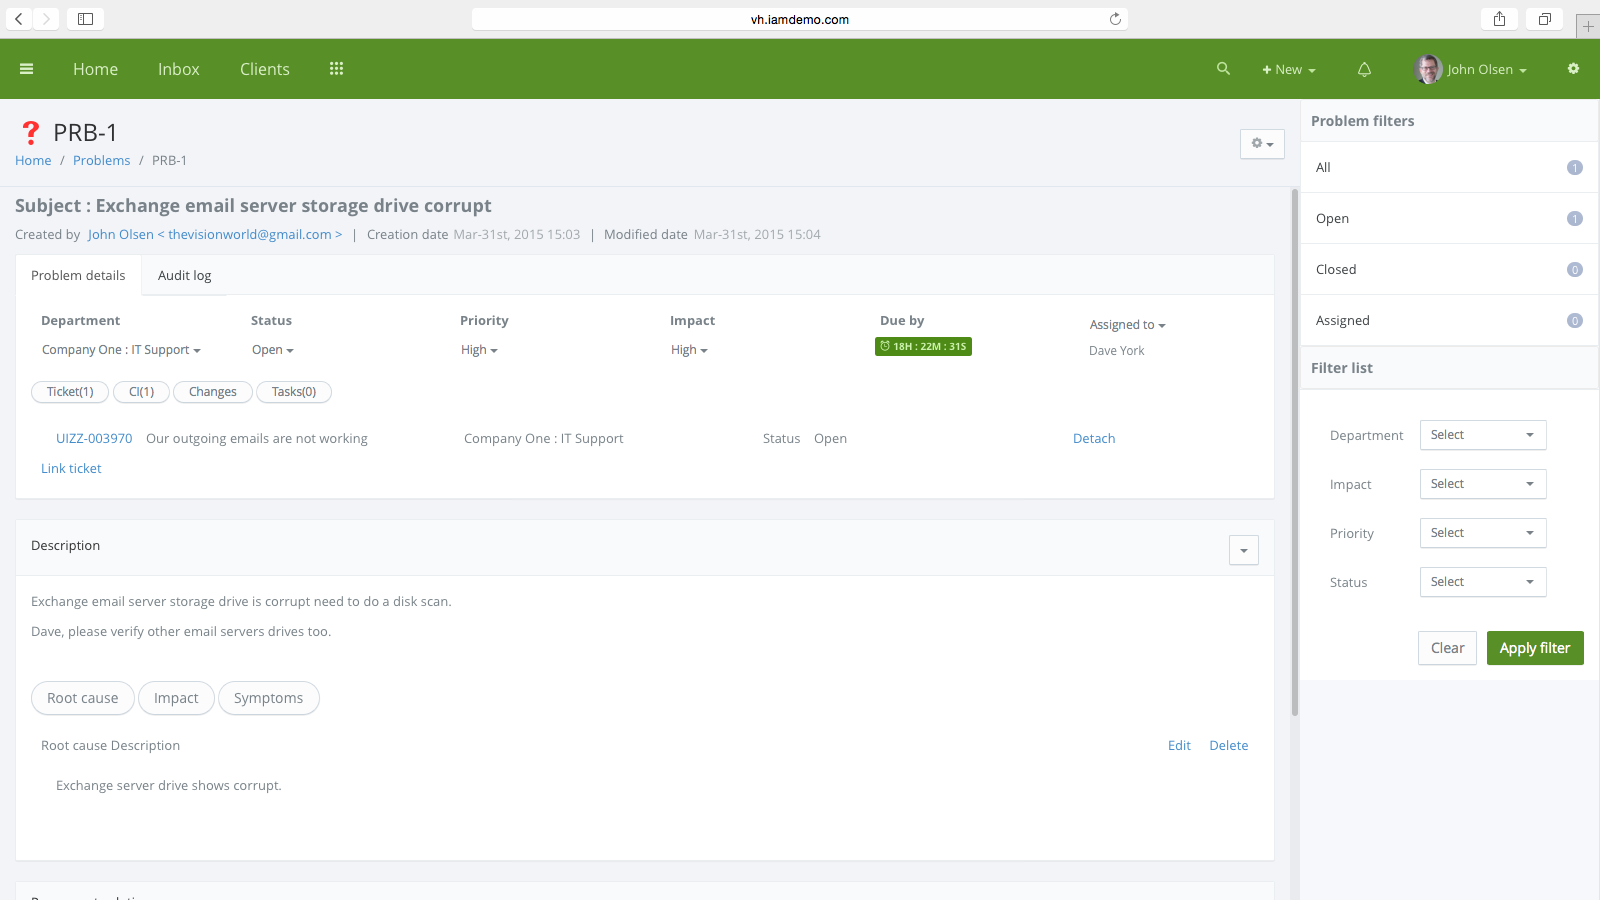This screenshot has width=1600, height=900.
Task: Open the Priority High dropdown
Action: tap(479, 350)
